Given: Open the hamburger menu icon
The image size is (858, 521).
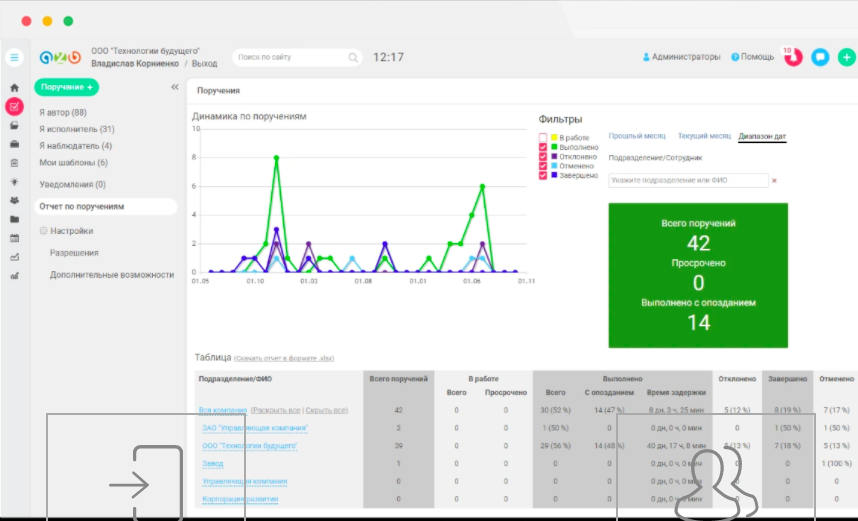Looking at the screenshot, I should pos(14,57).
